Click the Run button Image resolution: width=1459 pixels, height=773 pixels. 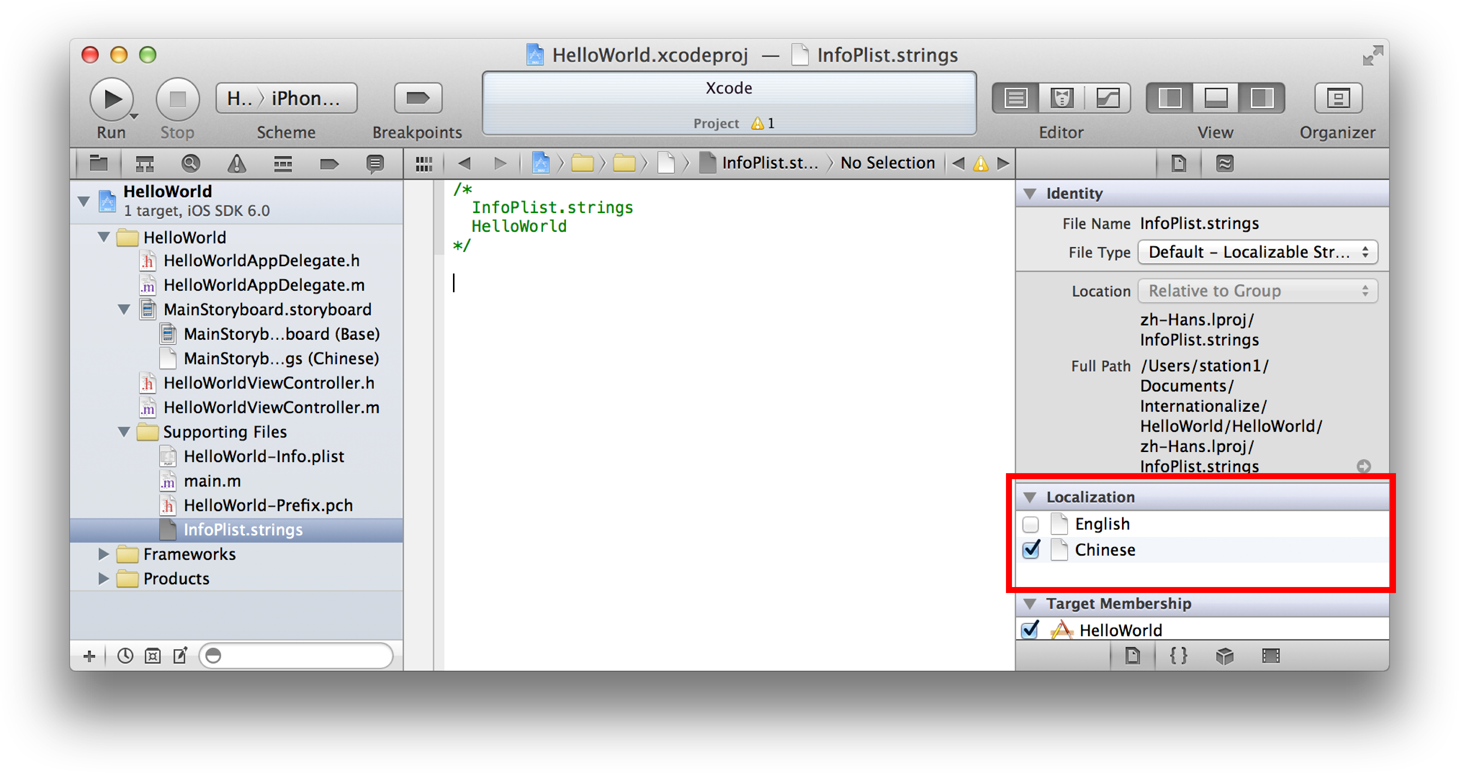coord(113,97)
